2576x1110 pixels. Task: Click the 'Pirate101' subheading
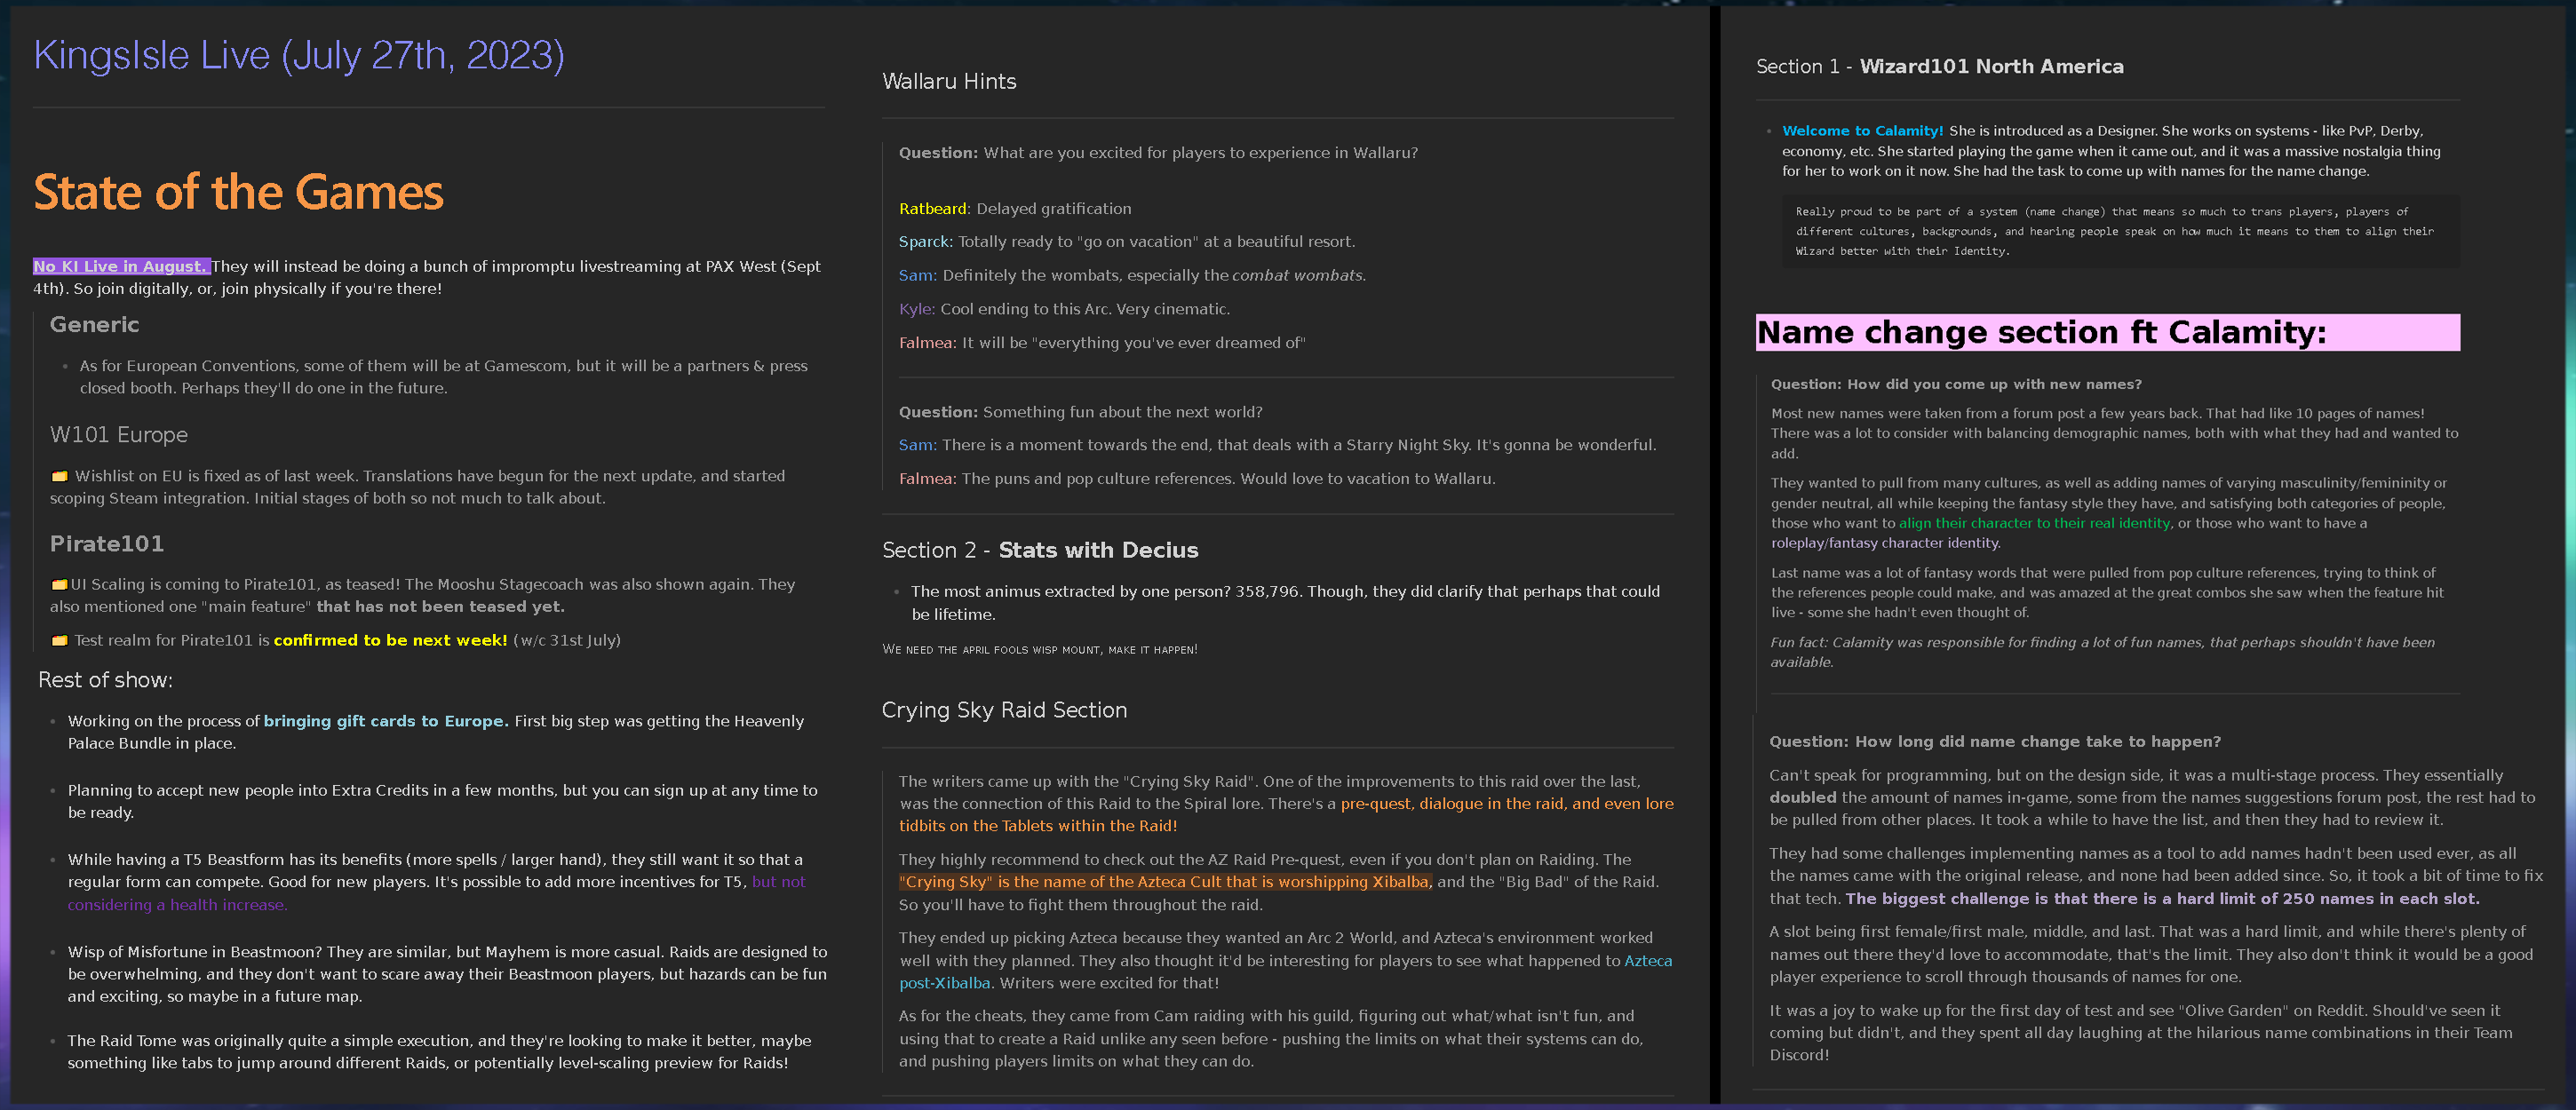click(x=107, y=543)
